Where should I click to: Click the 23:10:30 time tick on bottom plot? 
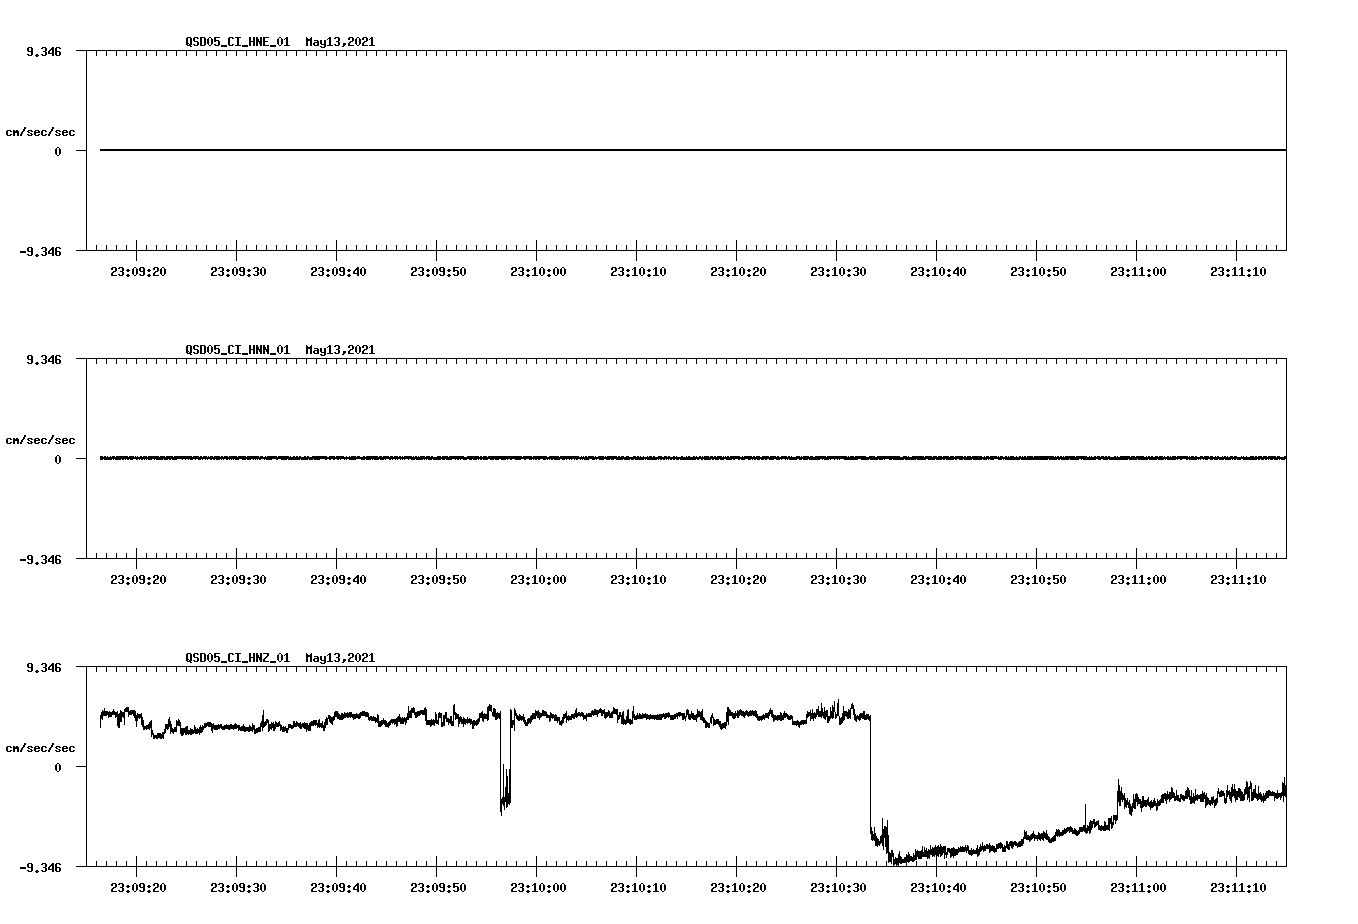838,885
